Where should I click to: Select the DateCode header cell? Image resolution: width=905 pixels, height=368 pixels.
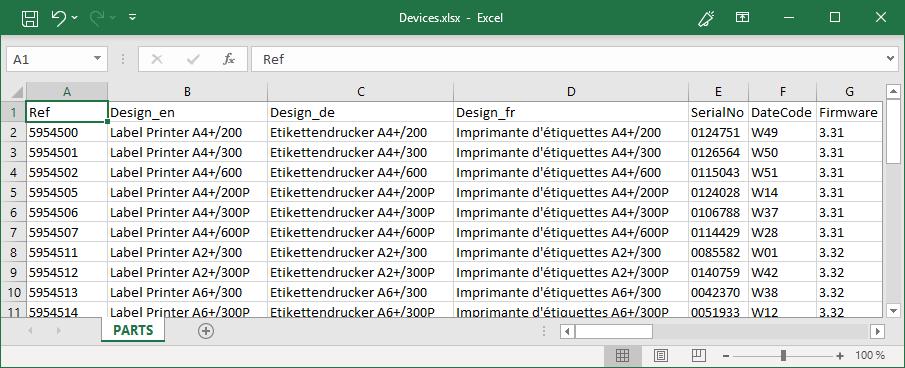(783, 112)
